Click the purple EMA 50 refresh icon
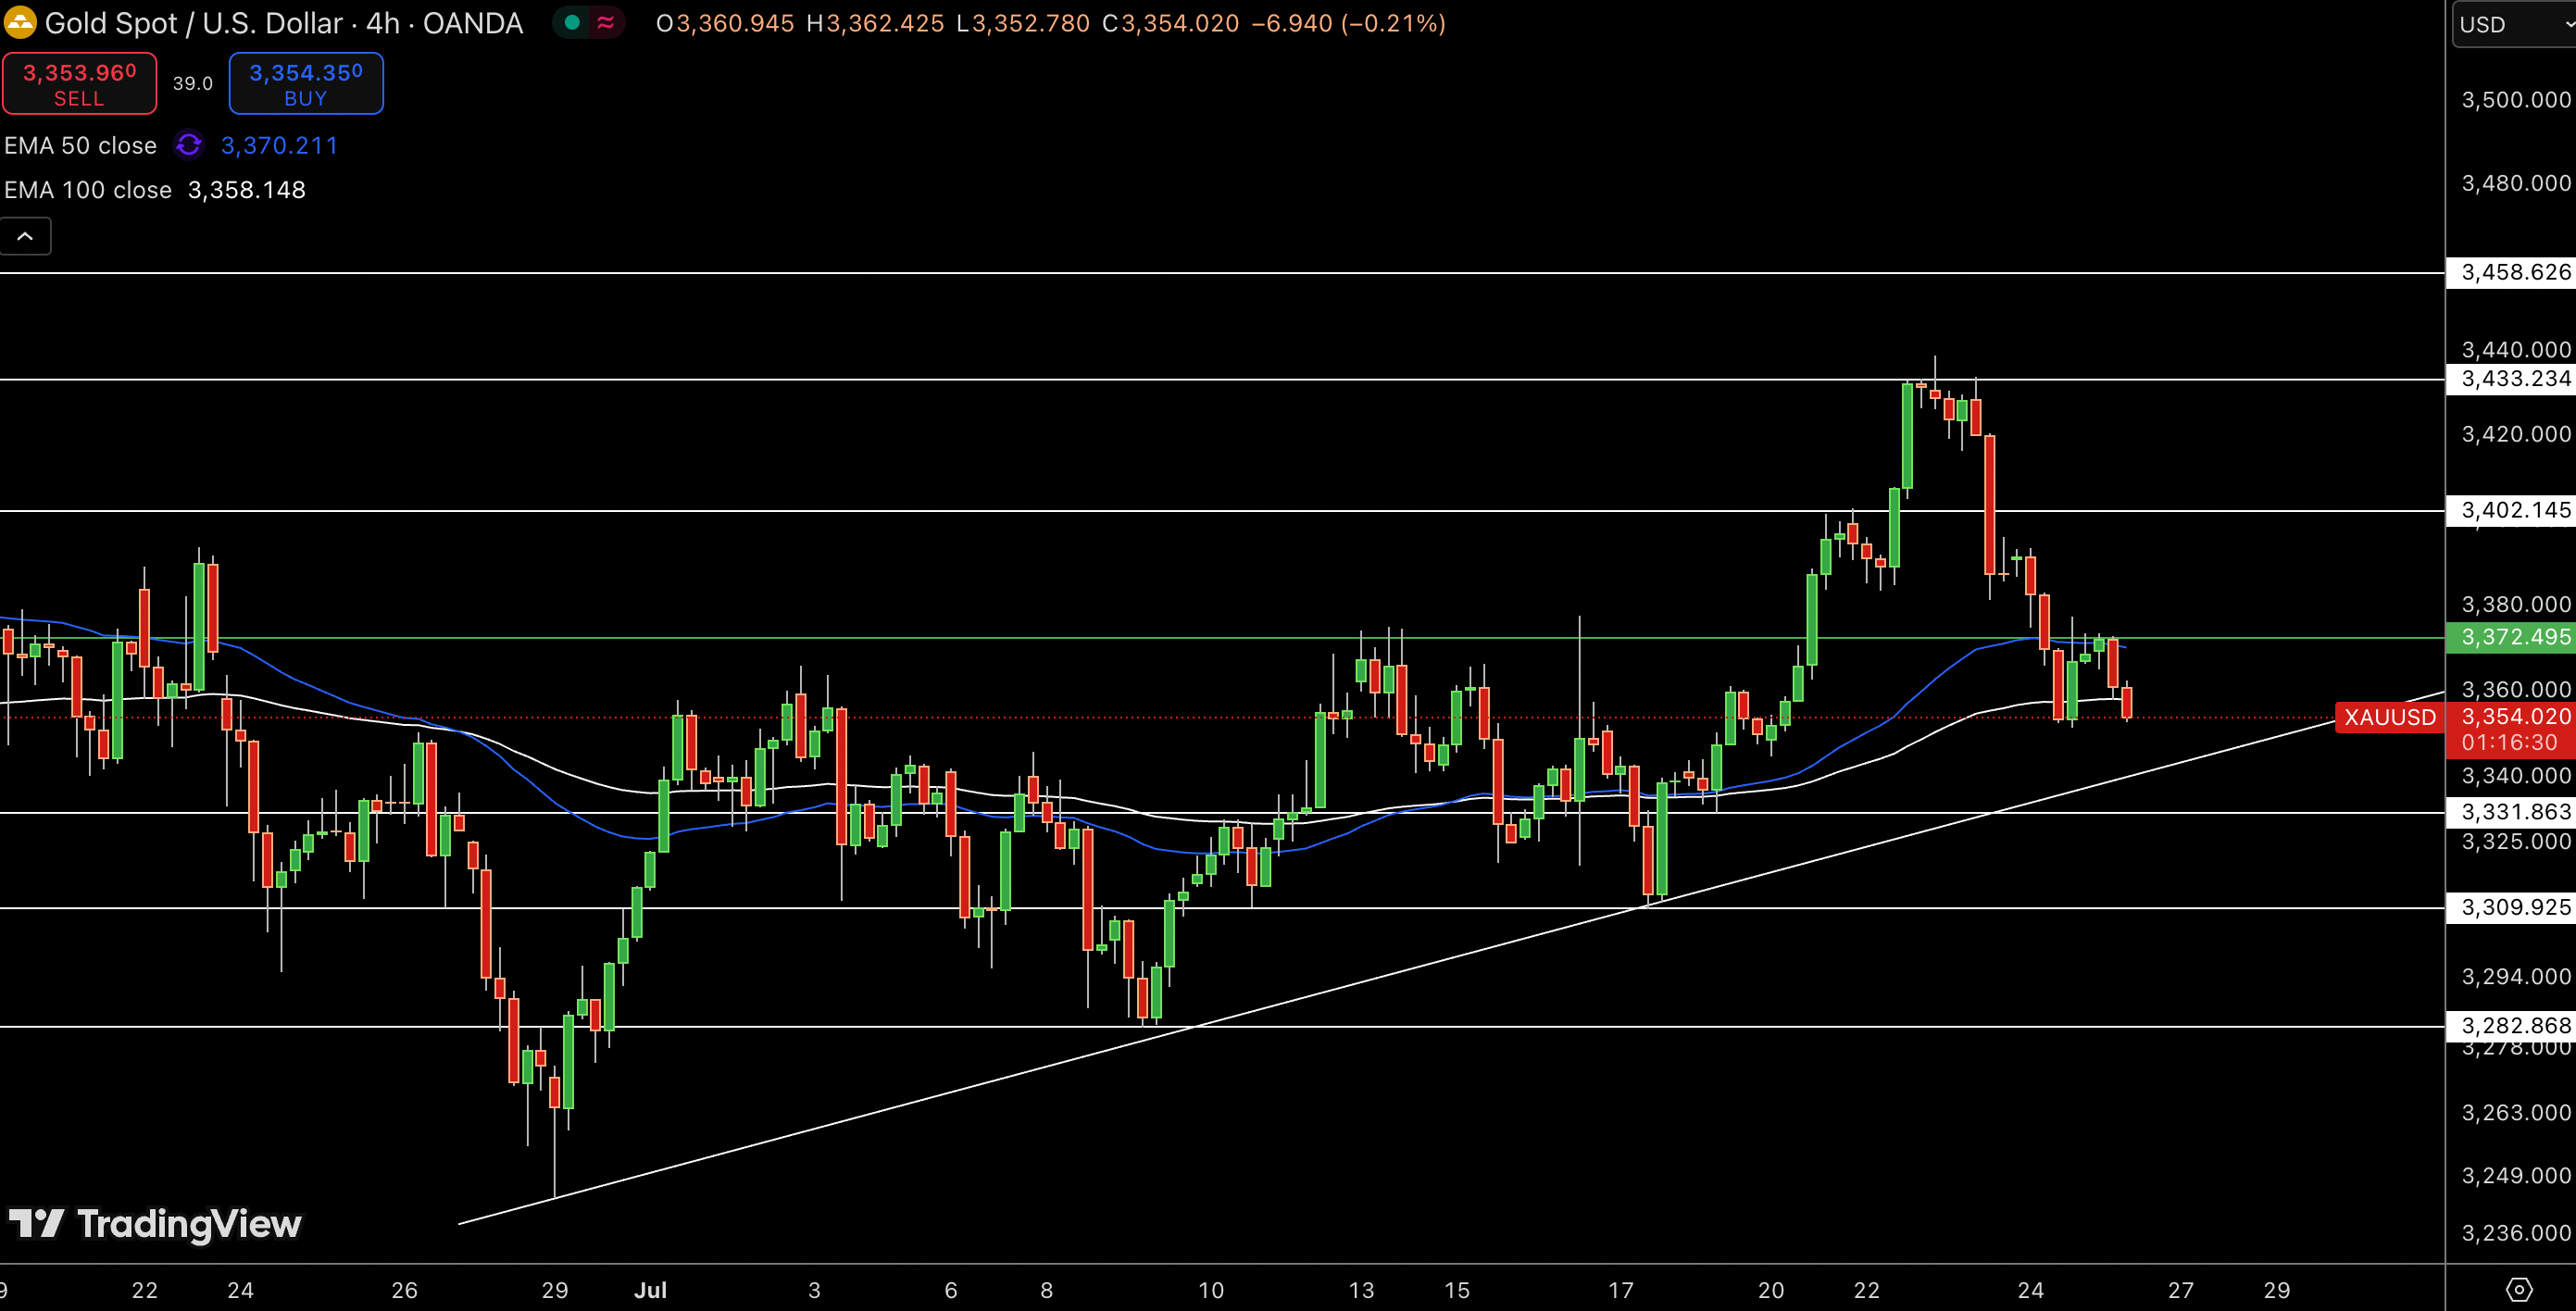This screenshot has width=2576, height=1311. click(x=189, y=148)
